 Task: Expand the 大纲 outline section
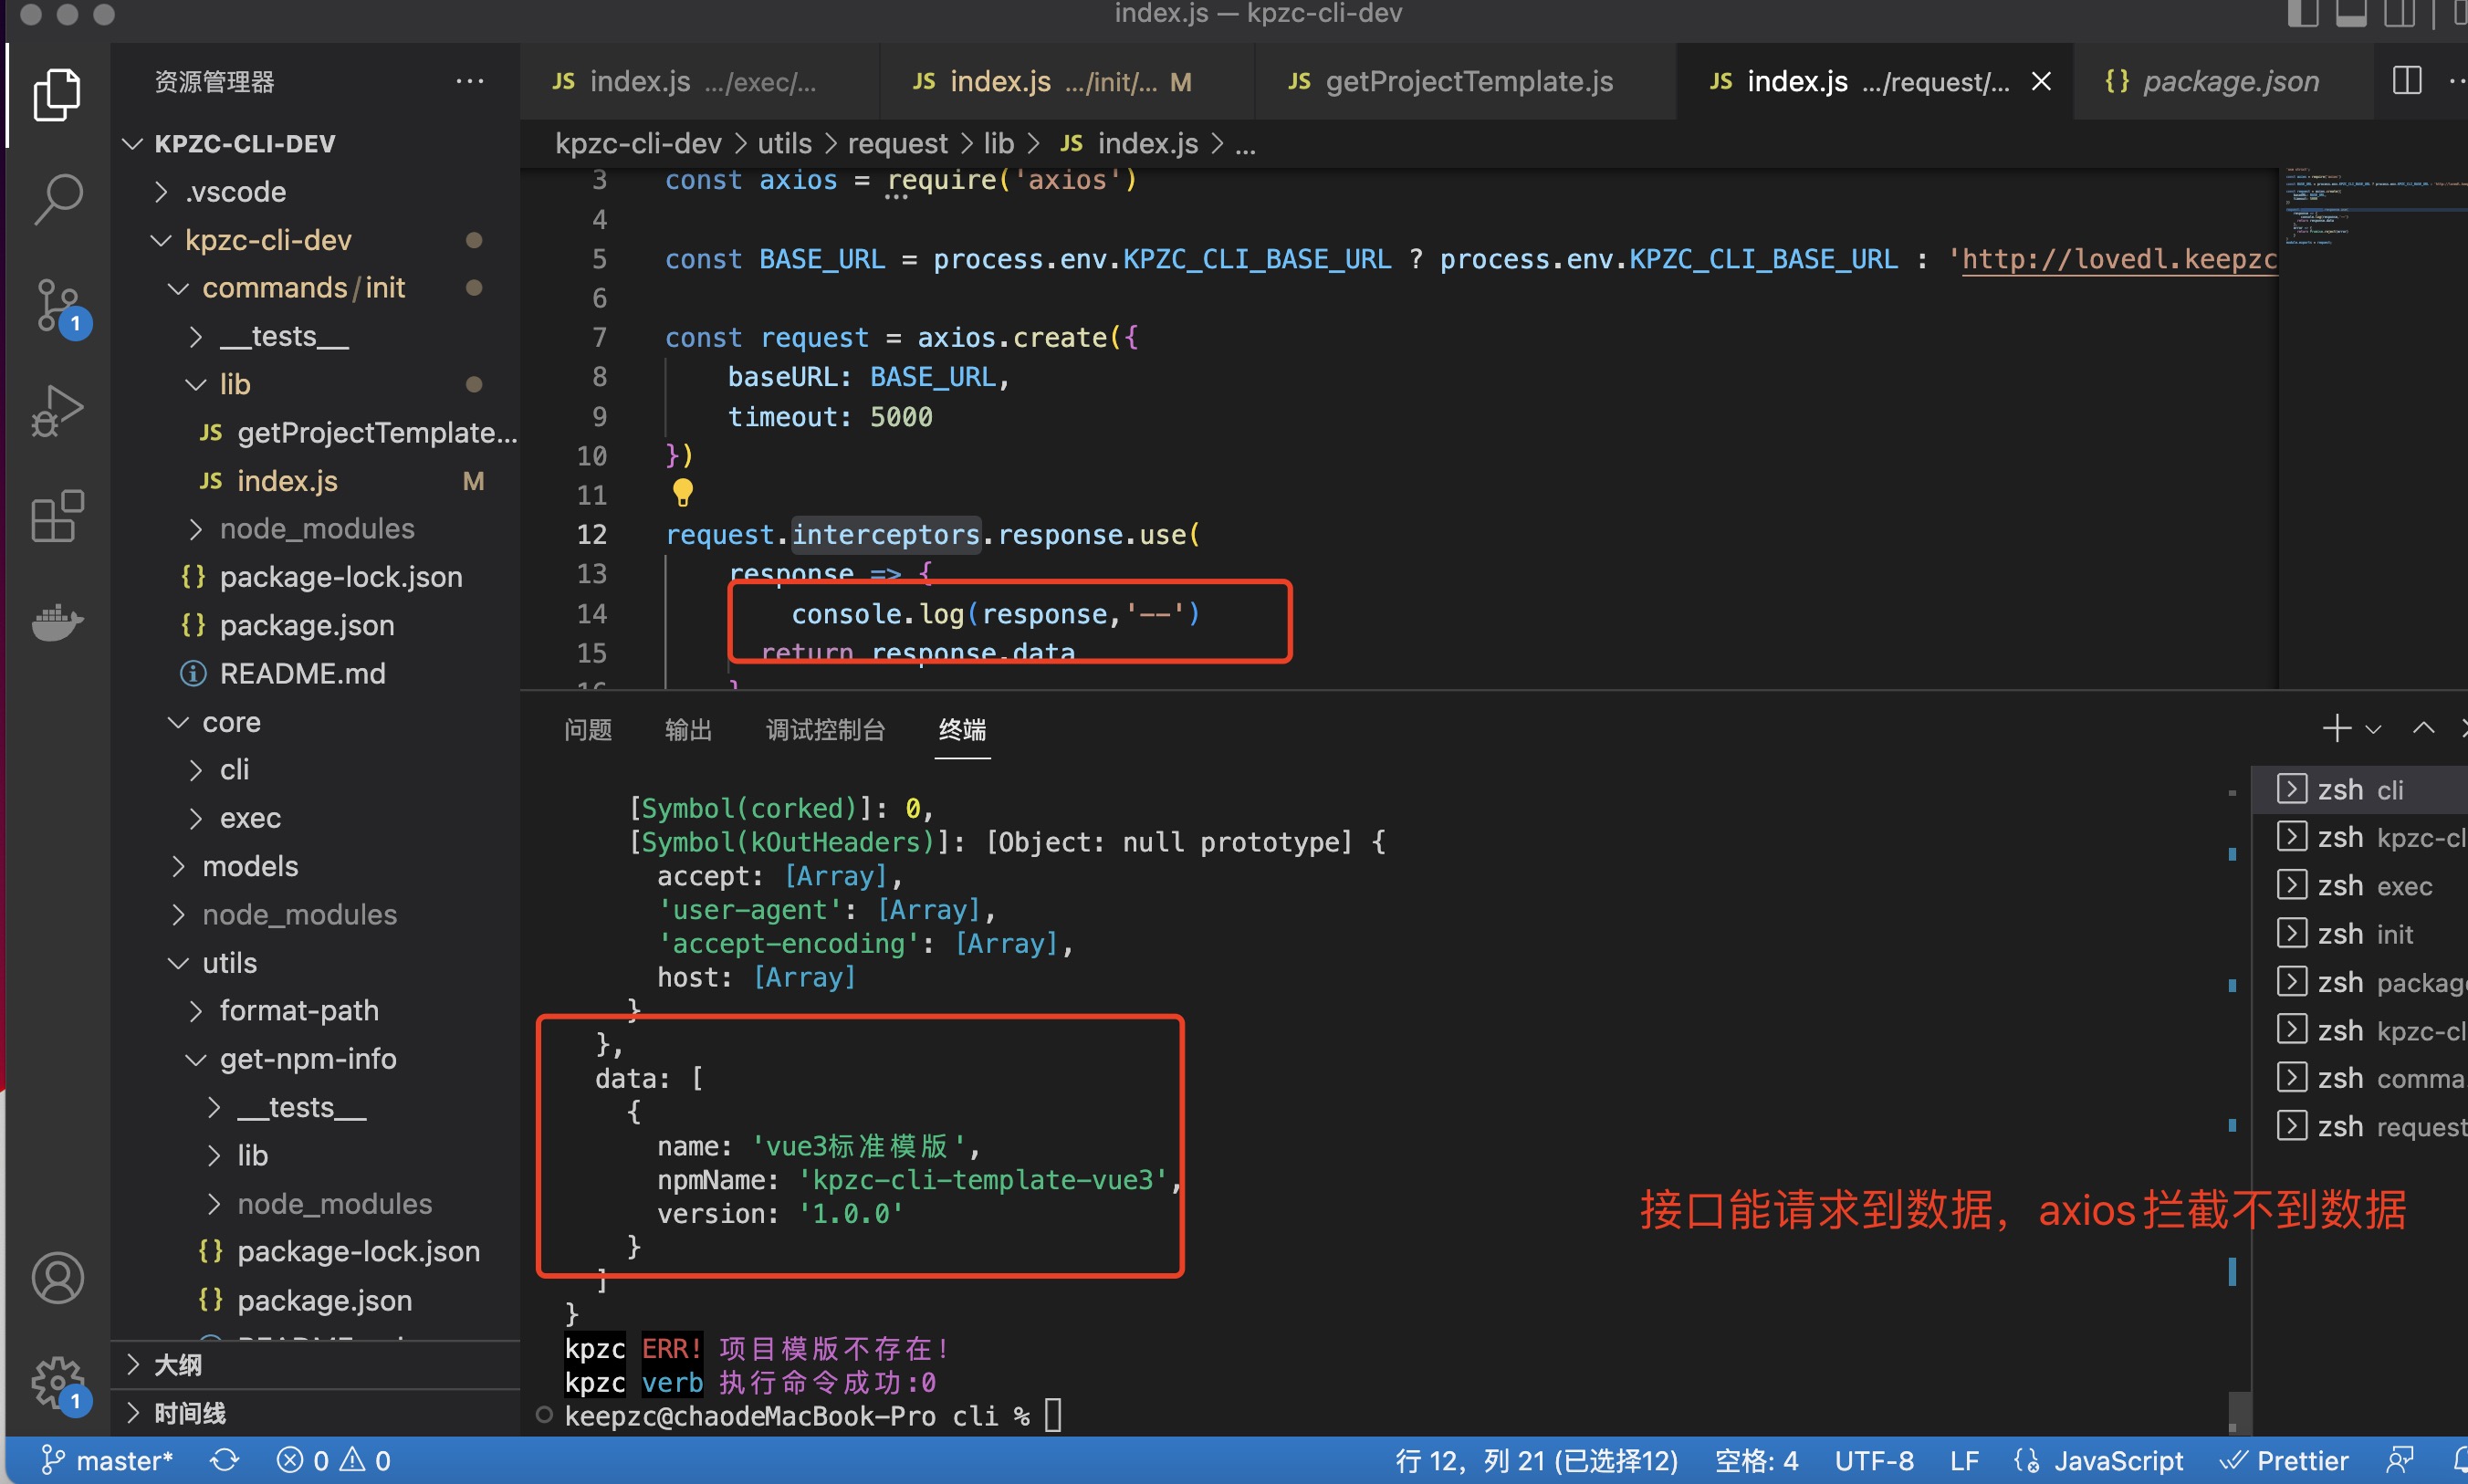click(315, 1365)
